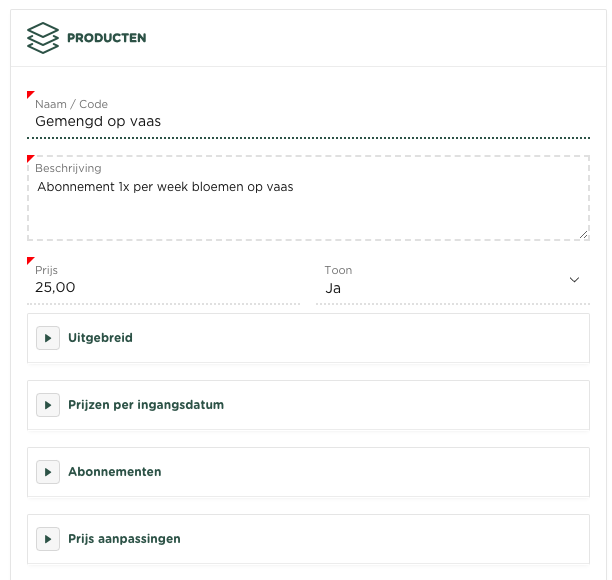Select the Toon field showing Ja
The width and height of the screenshot is (612, 580).
pos(440,288)
